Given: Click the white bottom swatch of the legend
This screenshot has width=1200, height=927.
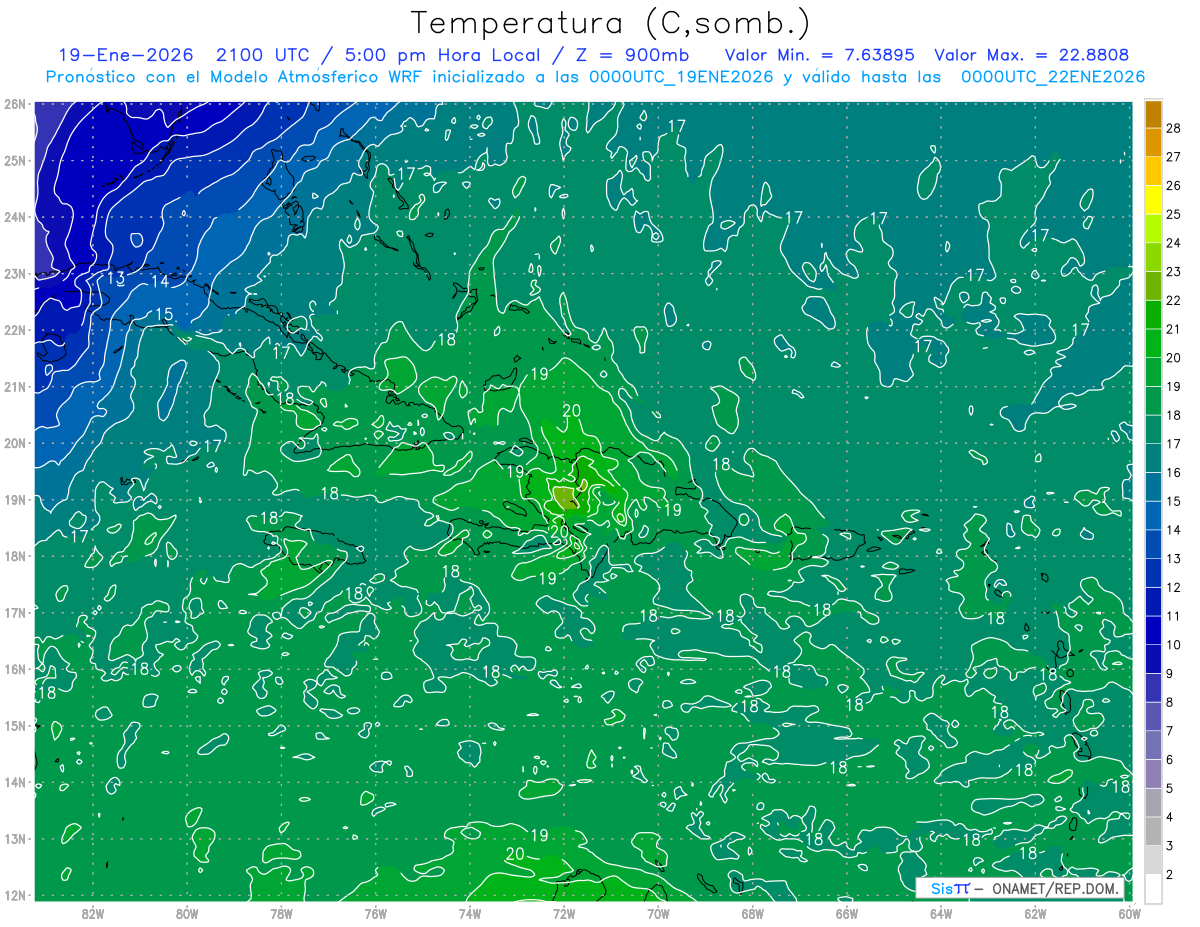Looking at the screenshot, I should pos(1153,889).
